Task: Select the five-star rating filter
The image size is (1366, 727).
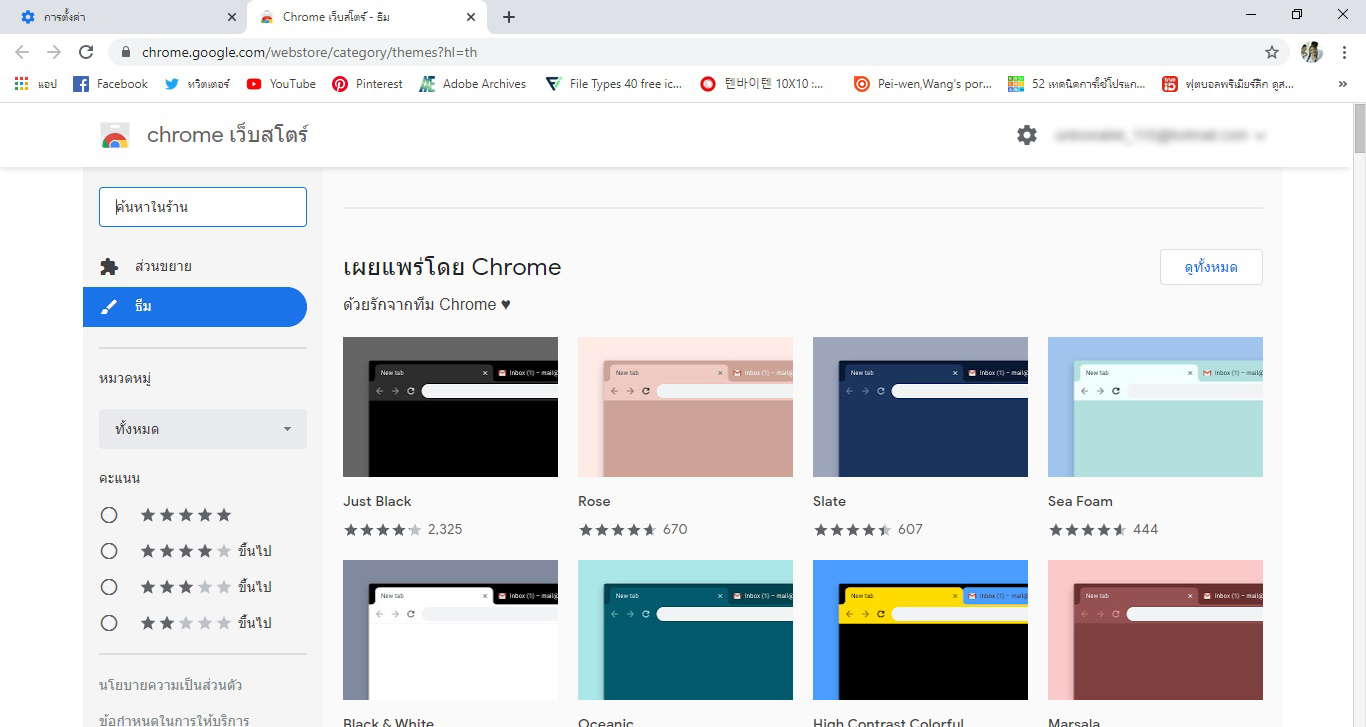Action: click(x=109, y=514)
